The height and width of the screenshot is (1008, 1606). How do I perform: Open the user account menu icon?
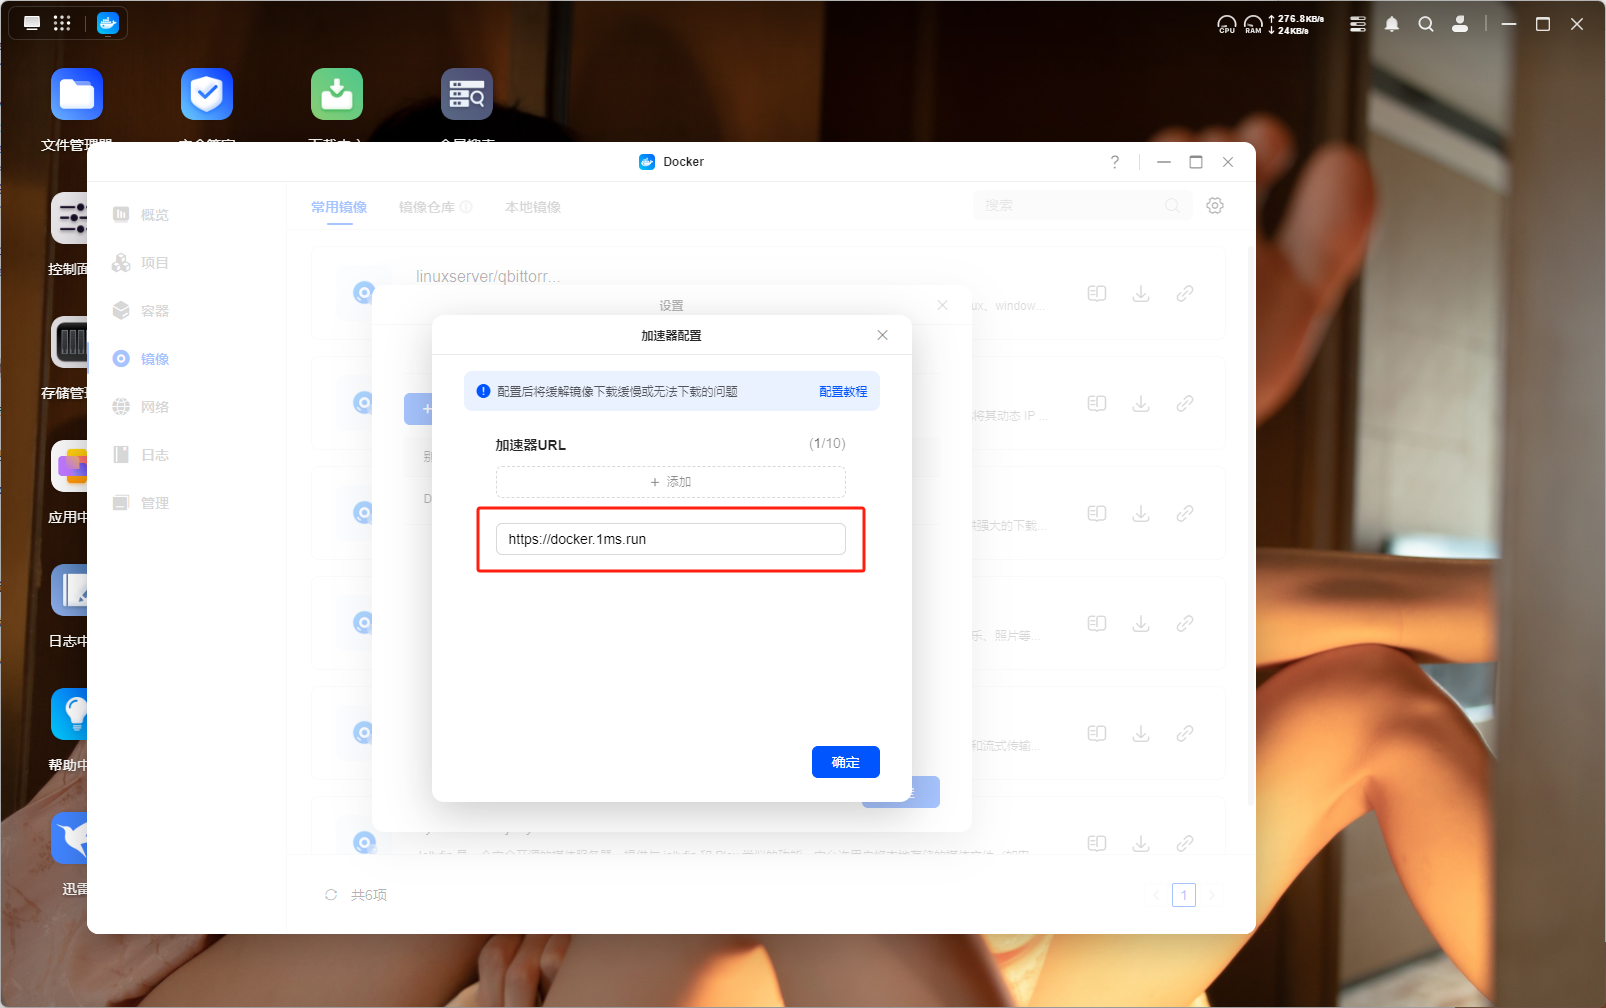coord(1460,24)
